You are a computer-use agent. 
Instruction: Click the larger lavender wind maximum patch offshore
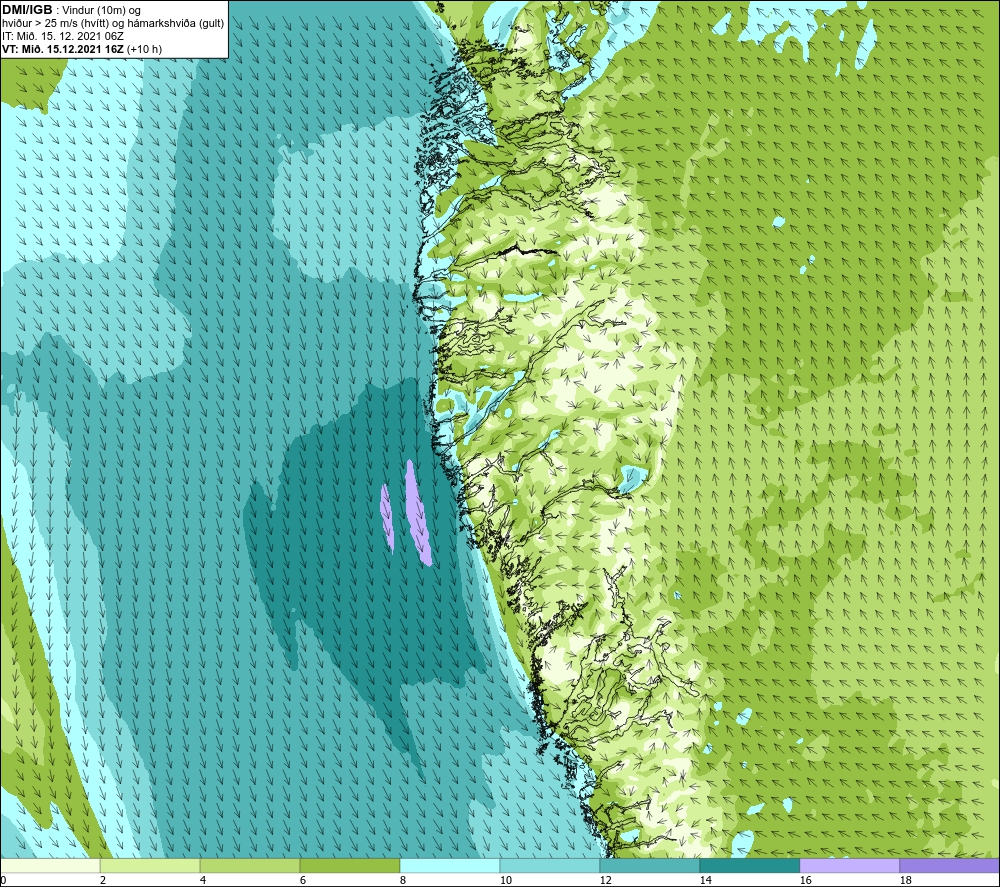(x=417, y=512)
